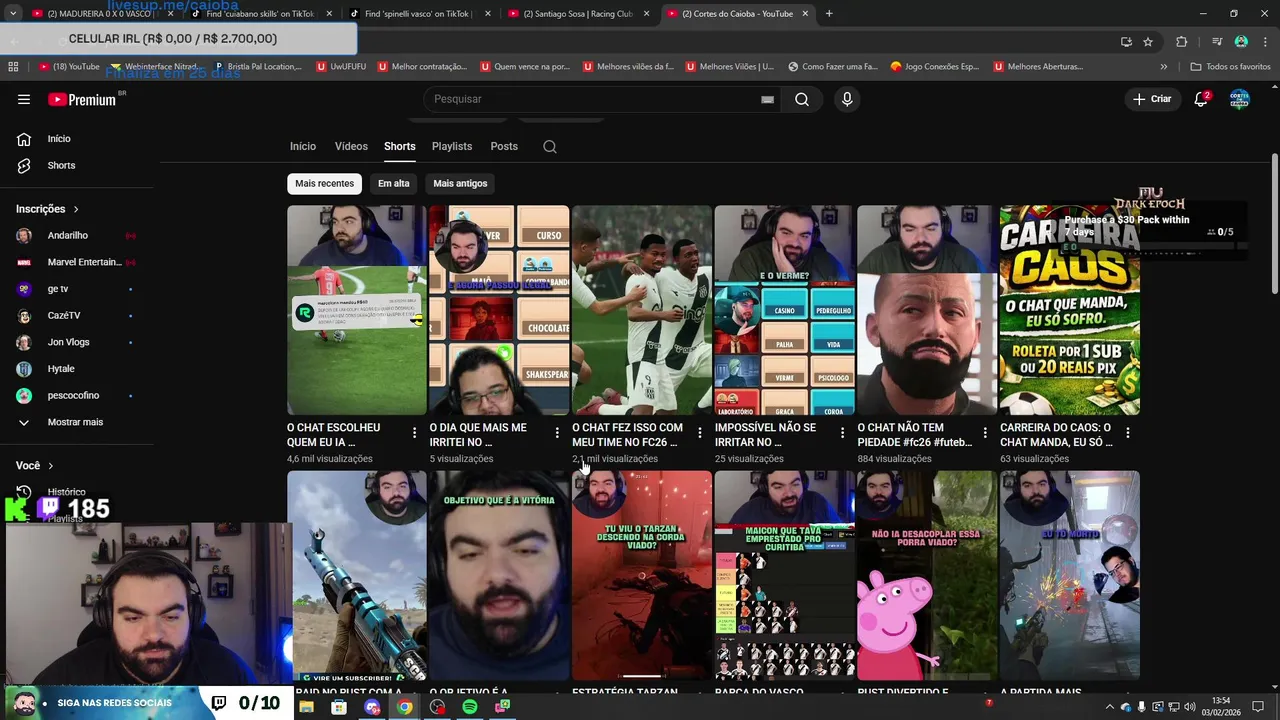Open File Explorer from the taskbar
Viewport: 1280px width, 720px height.
(306, 707)
